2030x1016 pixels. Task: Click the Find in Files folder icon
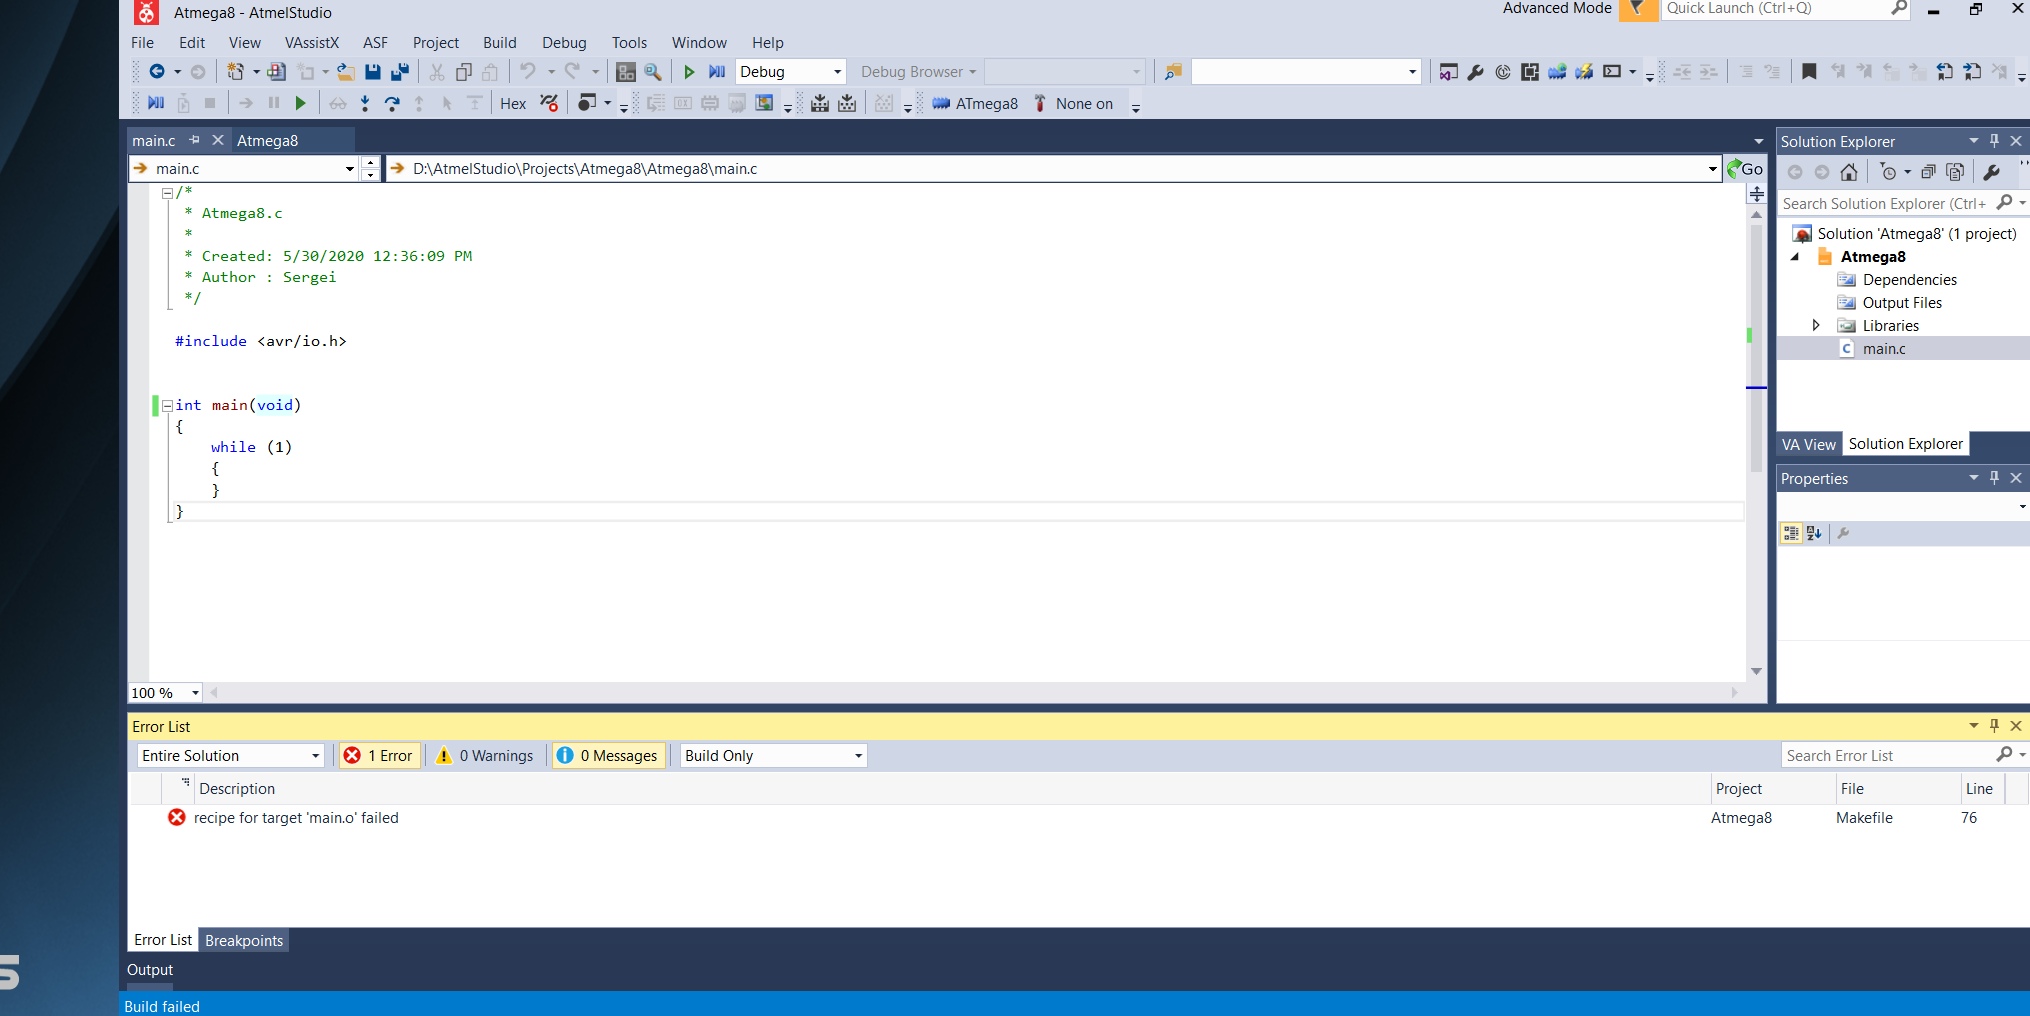(1173, 72)
